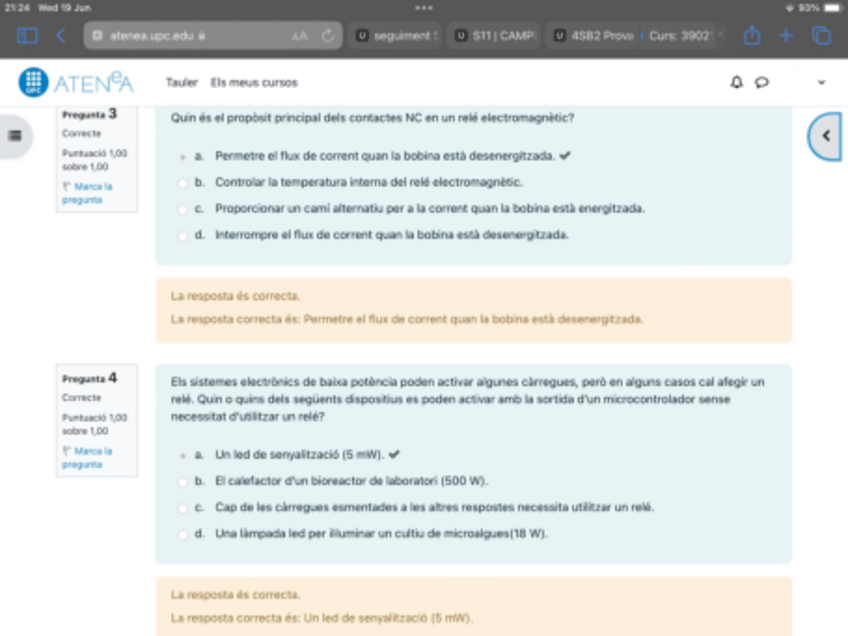Screen dimensions: 848x636
Task: Click 'Marca la pregunta' for Pregunta 3
Action: point(87,193)
